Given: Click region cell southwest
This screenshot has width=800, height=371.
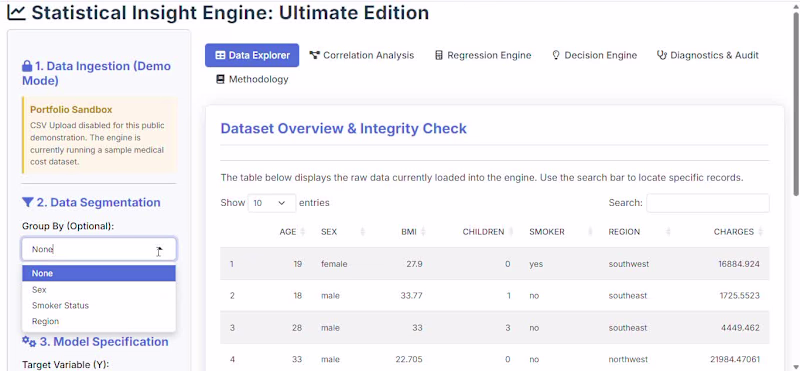Looking at the screenshot, I should (628, 264).
